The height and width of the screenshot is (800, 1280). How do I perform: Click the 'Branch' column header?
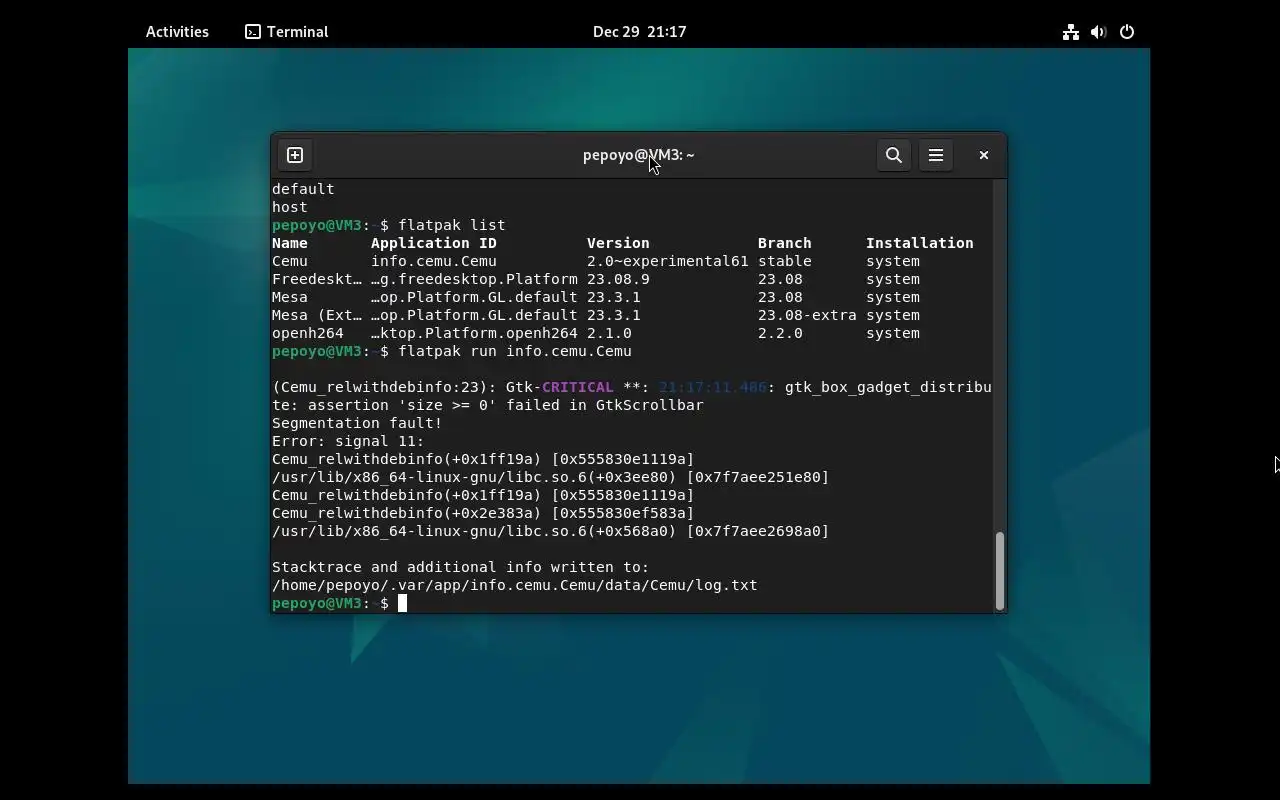click(785, 243)
